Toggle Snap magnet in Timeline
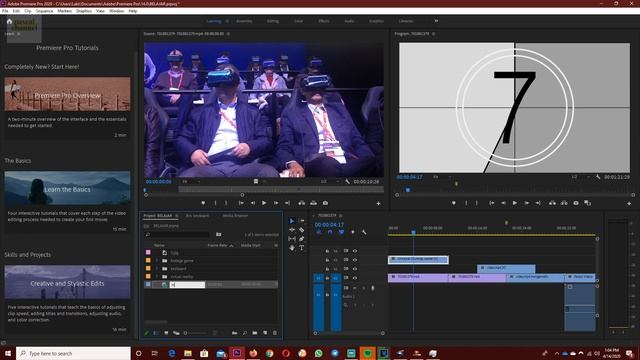Viewport: 640px width, 360px height. pyautogui.click(x=330, y=232)
